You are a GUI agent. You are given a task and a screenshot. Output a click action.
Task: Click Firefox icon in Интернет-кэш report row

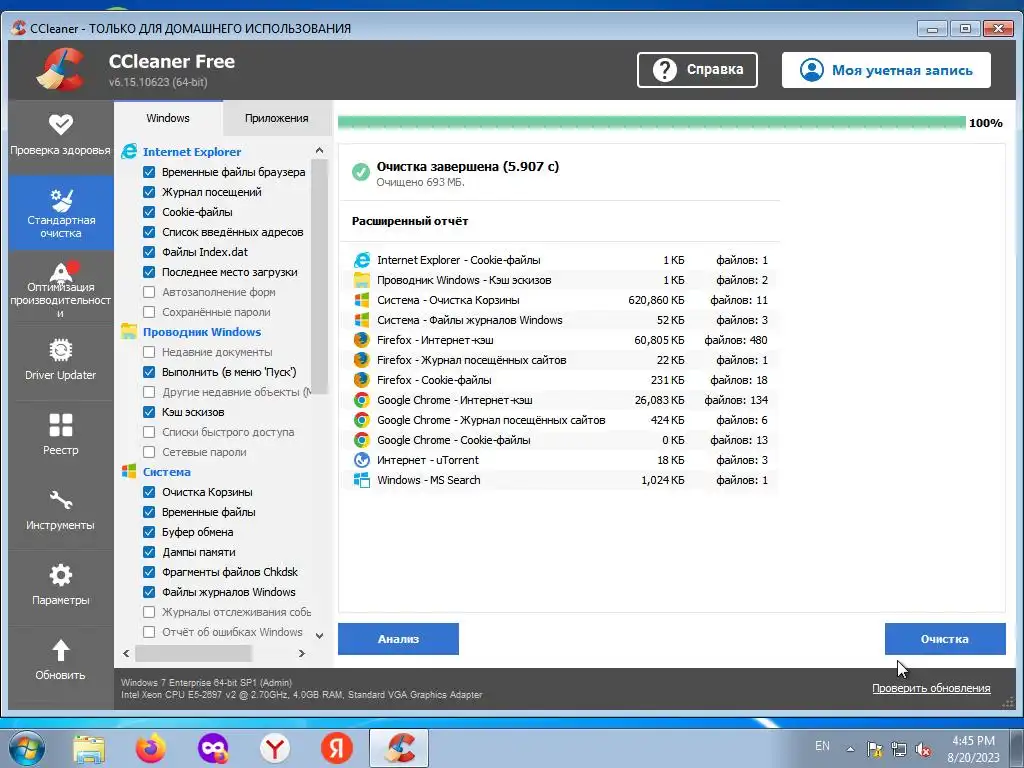point(362,340)
